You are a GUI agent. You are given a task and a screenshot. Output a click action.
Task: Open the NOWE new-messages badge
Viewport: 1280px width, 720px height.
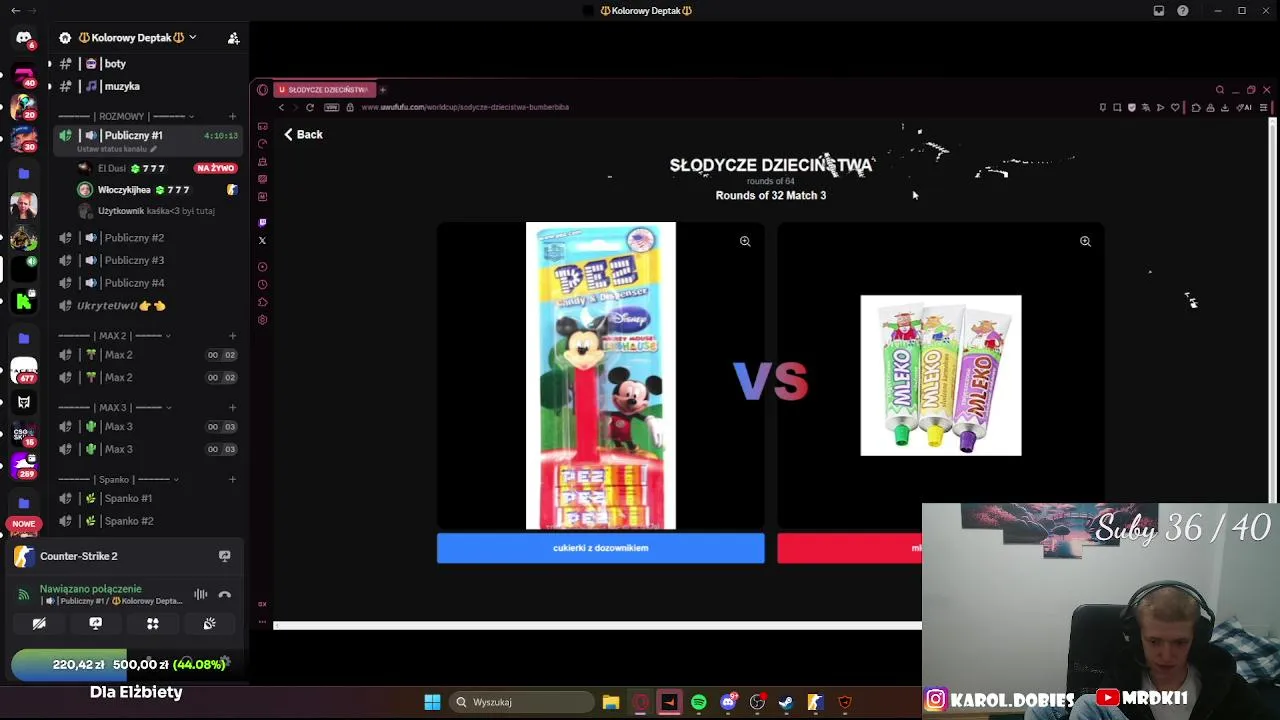[24, 524]
